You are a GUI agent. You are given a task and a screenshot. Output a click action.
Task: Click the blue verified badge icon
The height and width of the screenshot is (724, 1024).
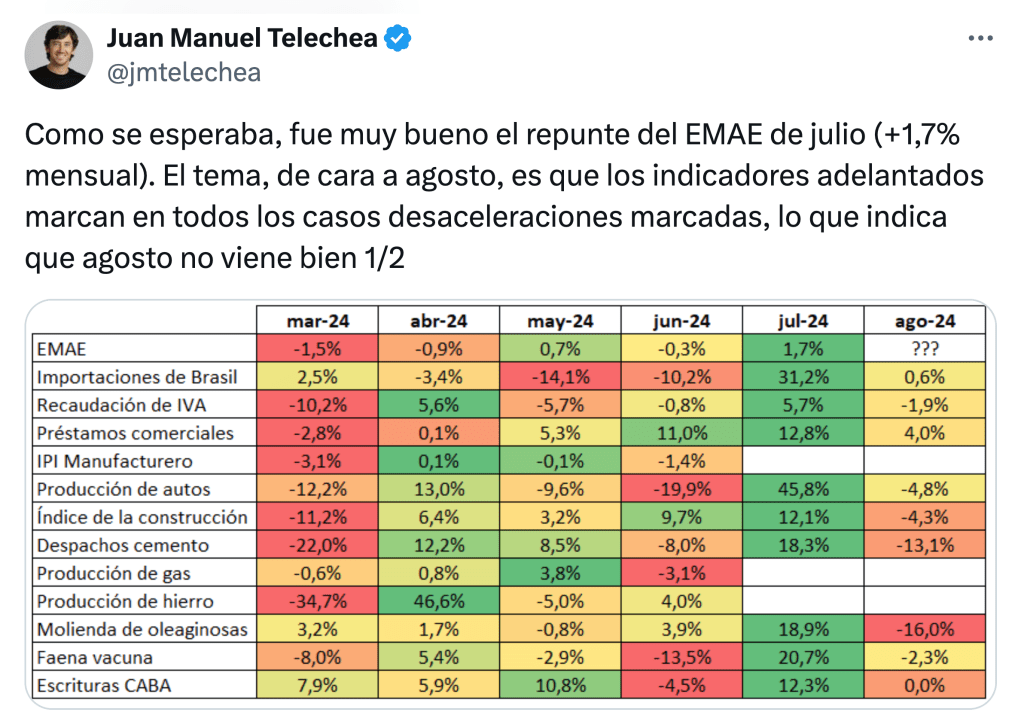pos(399,39)
